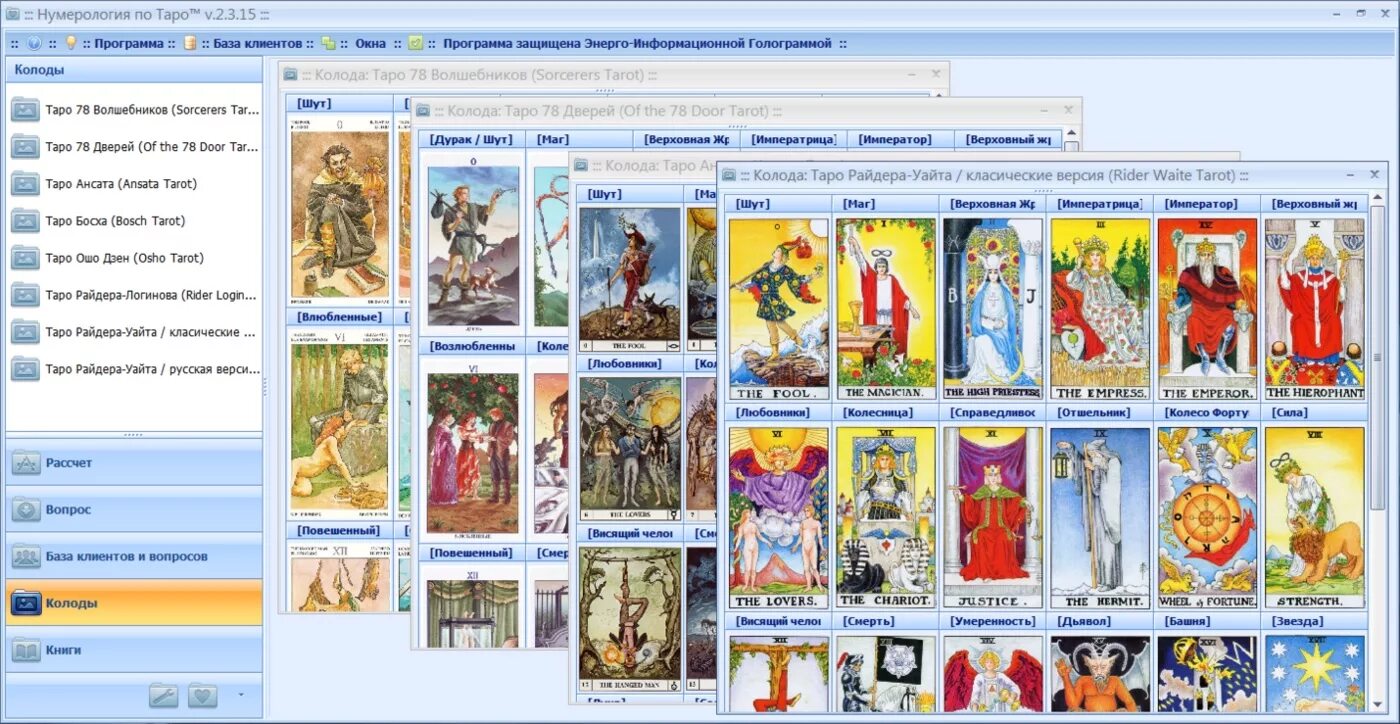Click The Hierophant card thumbnail
1400x724 pixels.
pos(1314,309)
